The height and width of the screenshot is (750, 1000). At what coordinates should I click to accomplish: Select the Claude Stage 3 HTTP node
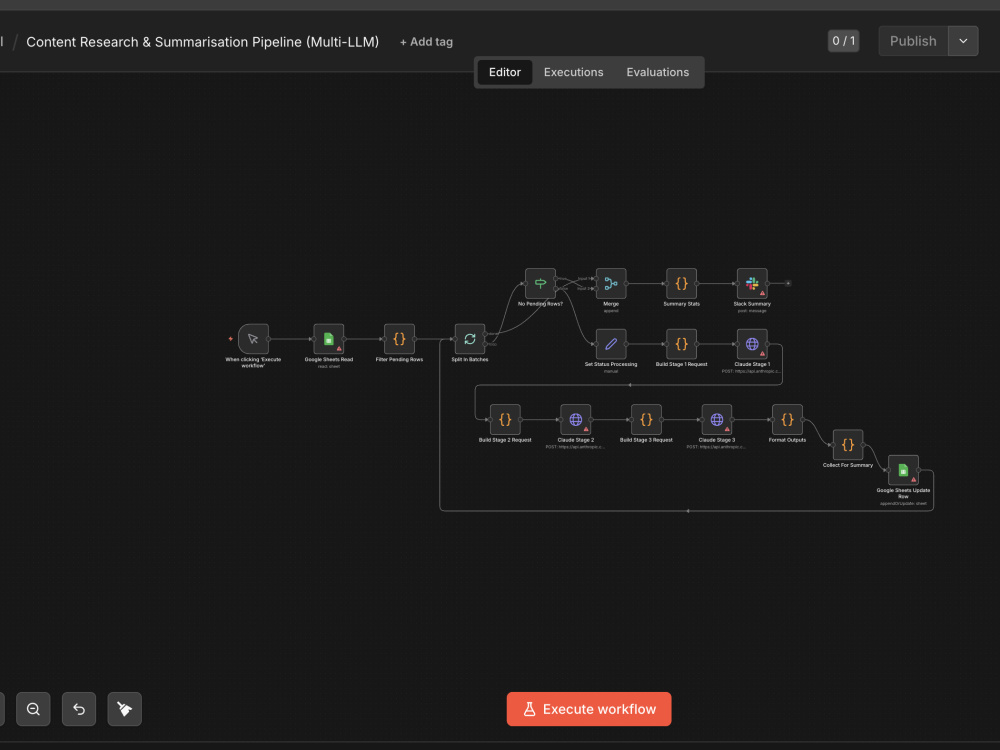coord(717,419)
